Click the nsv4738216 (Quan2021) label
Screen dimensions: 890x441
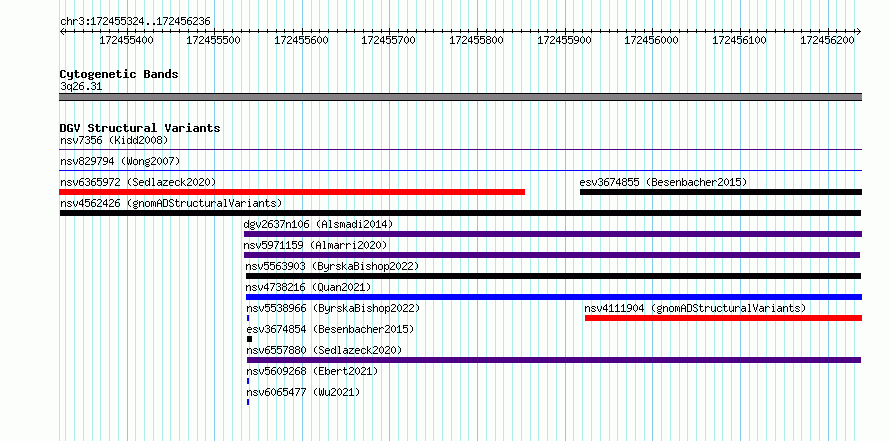[x=308, y=287]
